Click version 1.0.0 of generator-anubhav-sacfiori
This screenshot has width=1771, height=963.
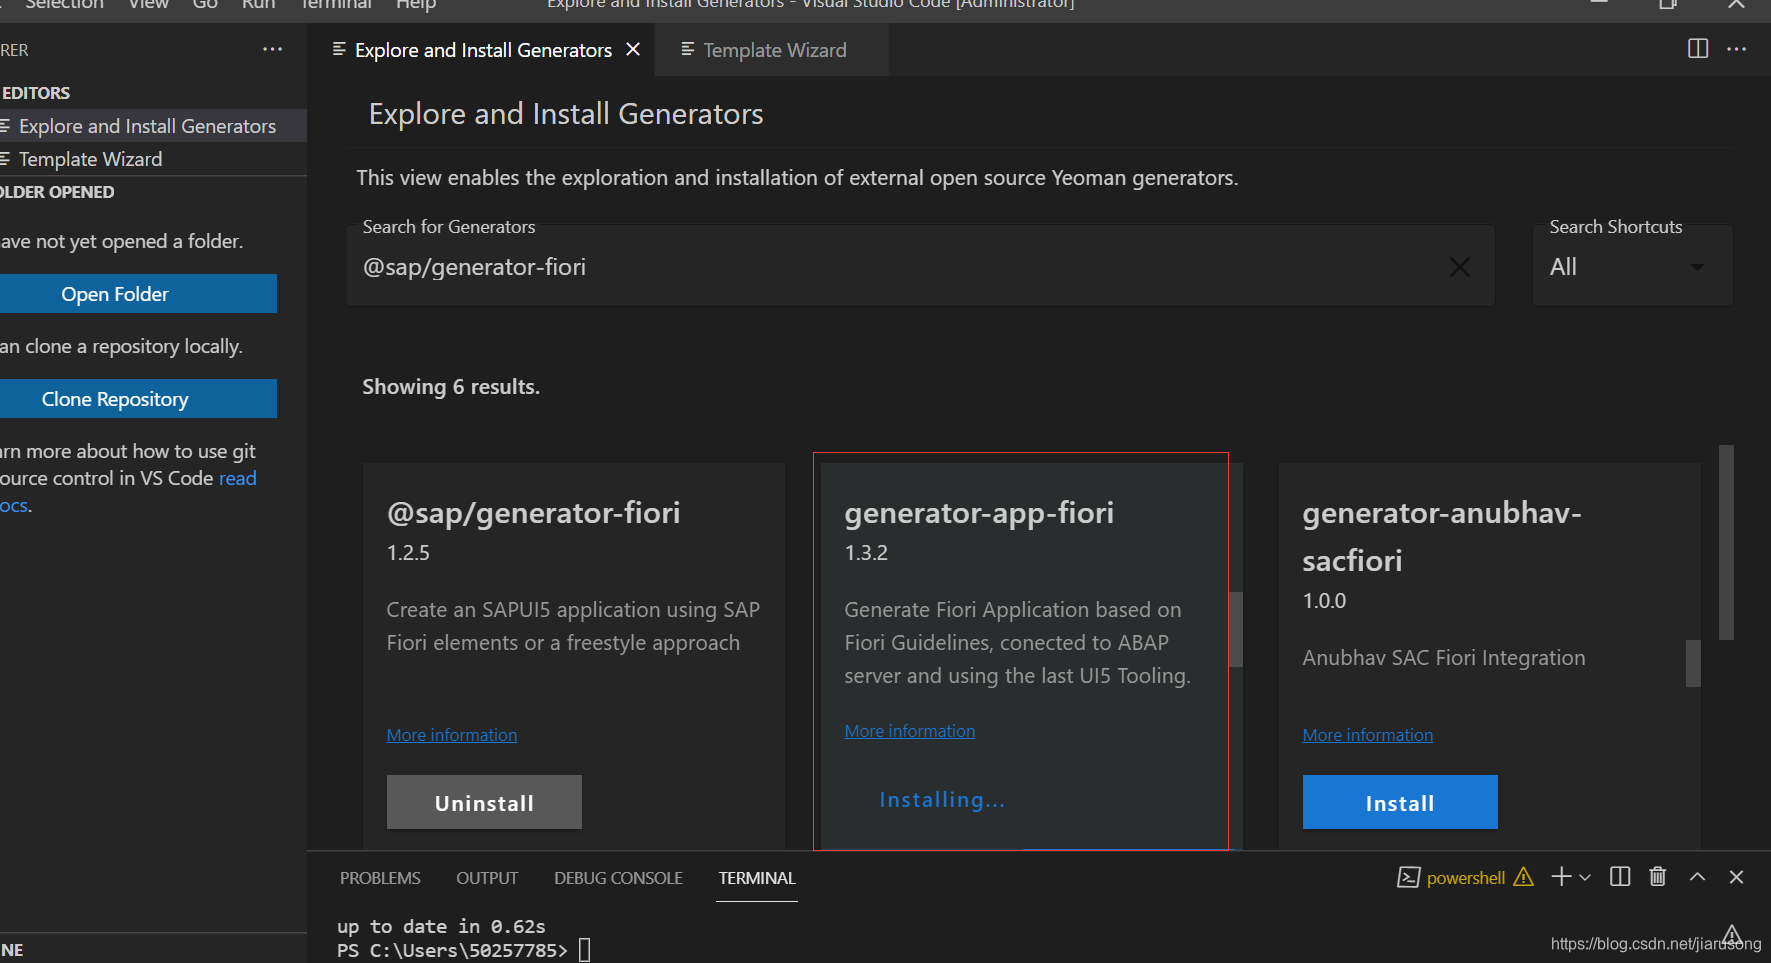click(1324, 601)
